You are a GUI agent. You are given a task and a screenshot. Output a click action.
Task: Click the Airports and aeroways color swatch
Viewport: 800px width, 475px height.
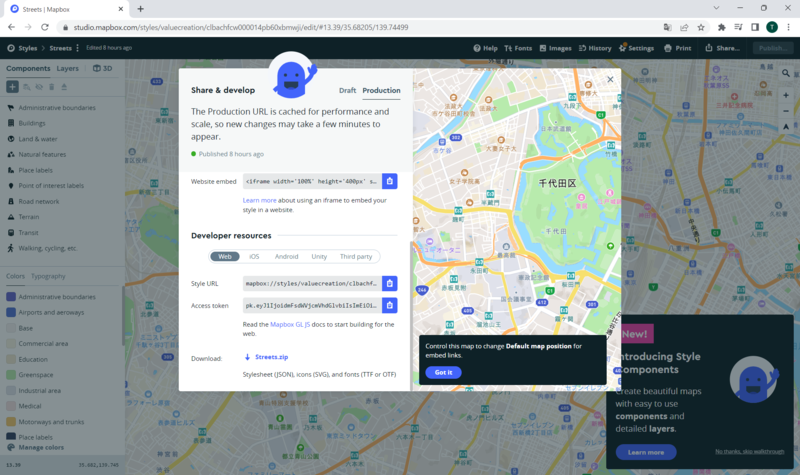click(x=11, y=312)
